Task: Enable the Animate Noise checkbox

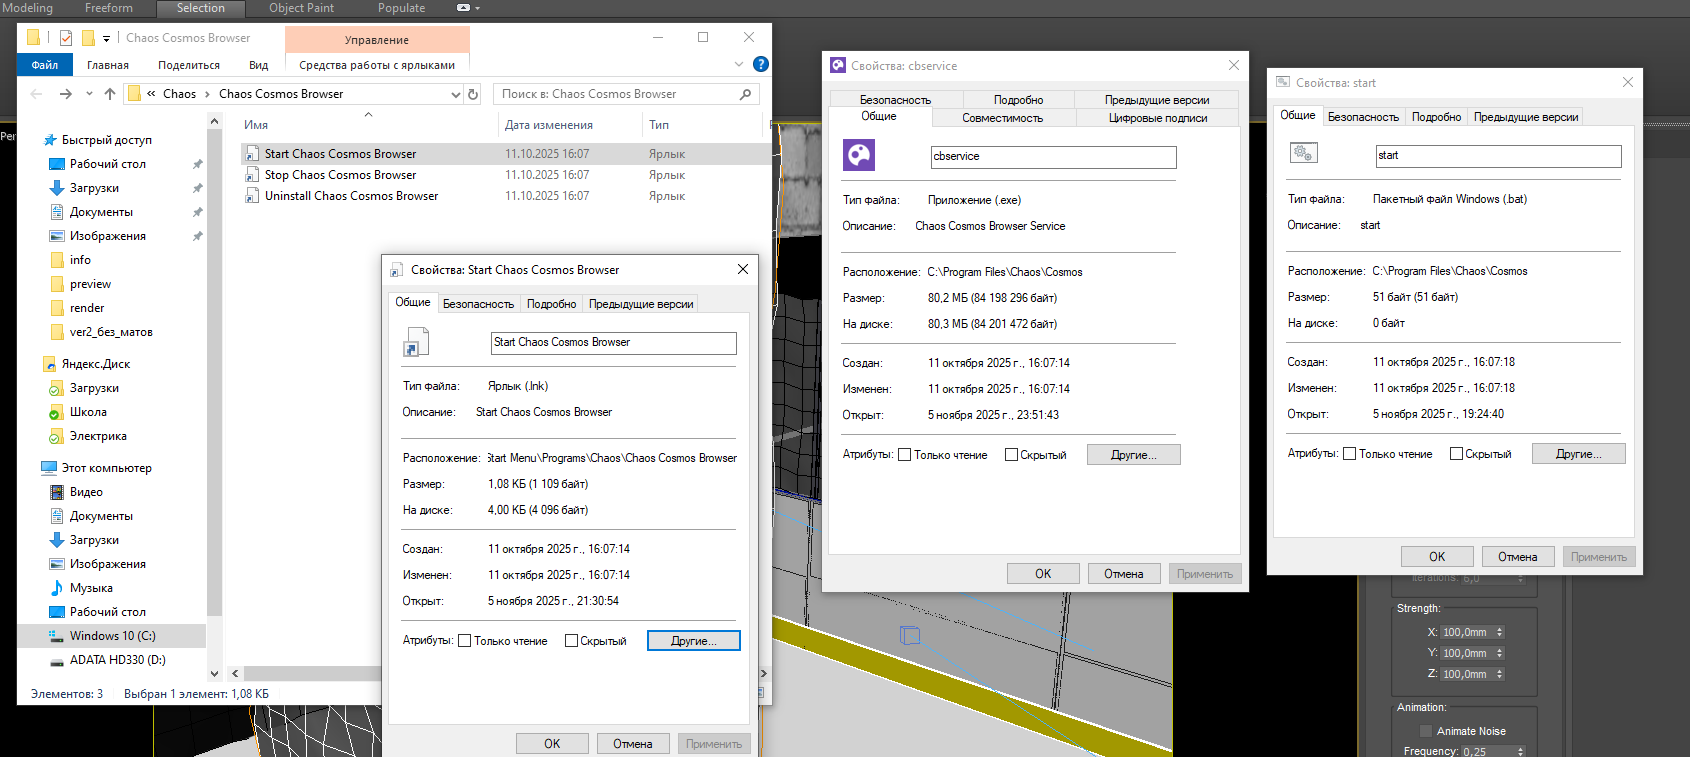Action: [1426, 731]
